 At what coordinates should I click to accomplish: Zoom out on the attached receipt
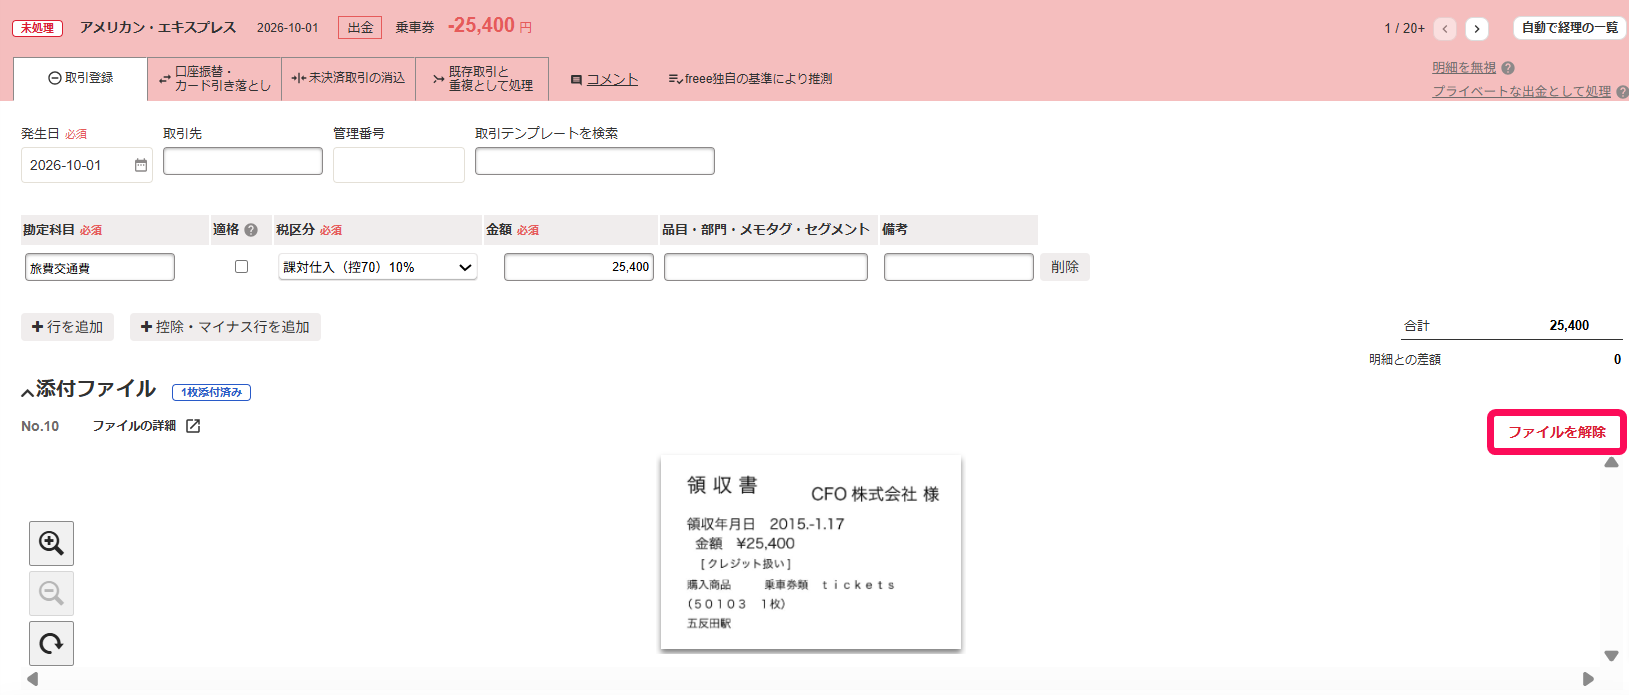pyautogui.click(x=51, y=593)
